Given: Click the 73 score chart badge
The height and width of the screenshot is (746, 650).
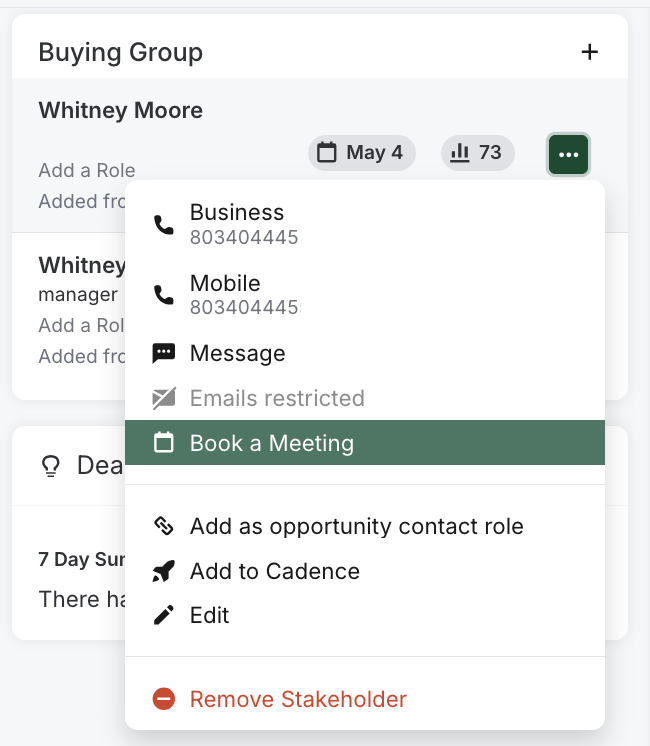Looking at the screenshot, I should click(477, 153).
